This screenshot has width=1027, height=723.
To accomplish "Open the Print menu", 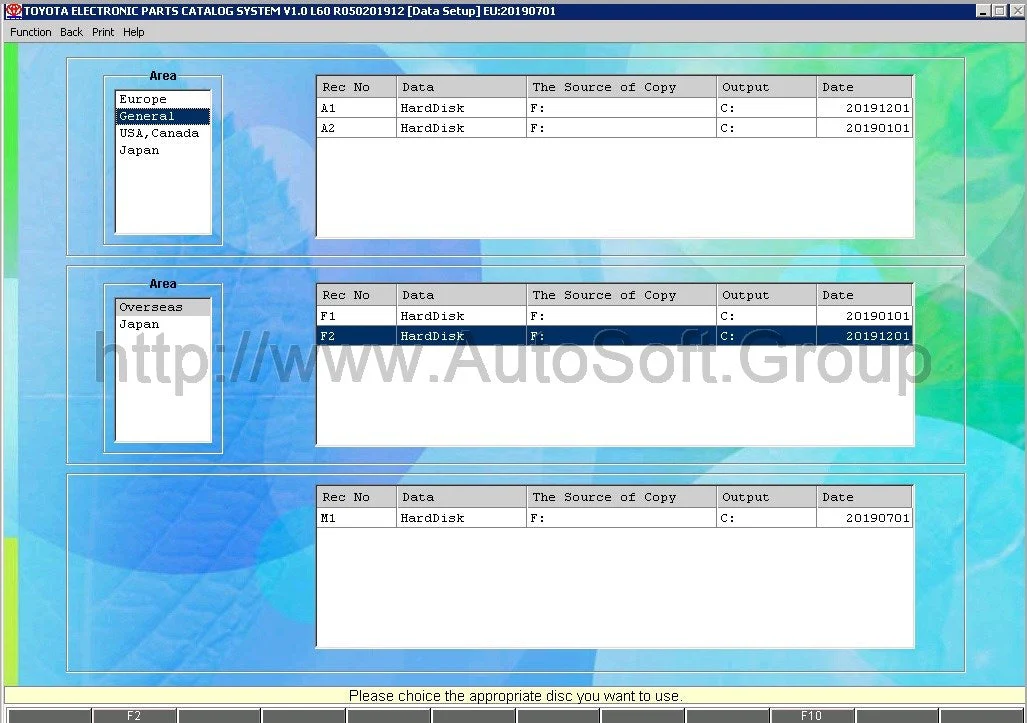I will (x=103, y=32).
